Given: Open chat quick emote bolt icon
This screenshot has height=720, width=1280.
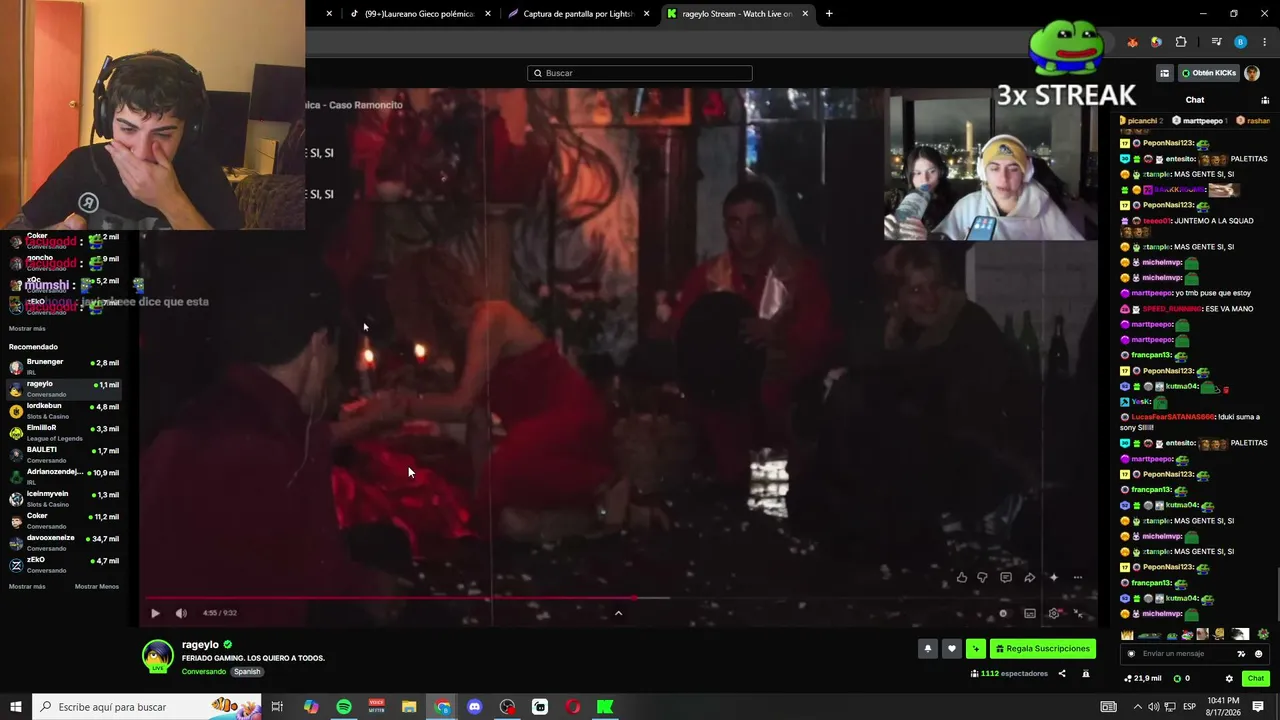Looking at the screenshot, I should coord(1241,654).
